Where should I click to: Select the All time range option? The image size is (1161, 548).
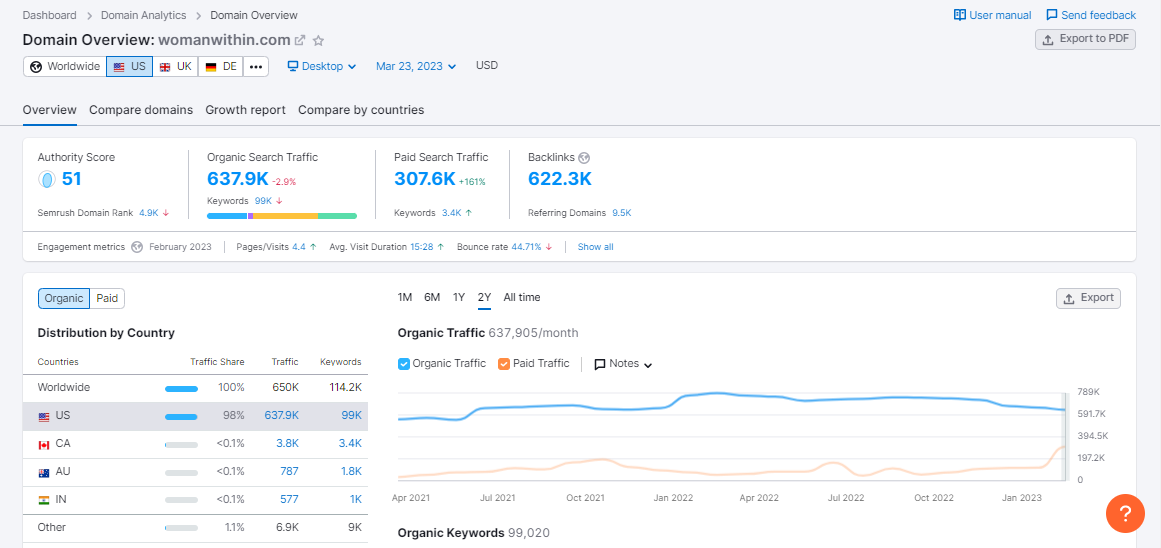point(521,297)
